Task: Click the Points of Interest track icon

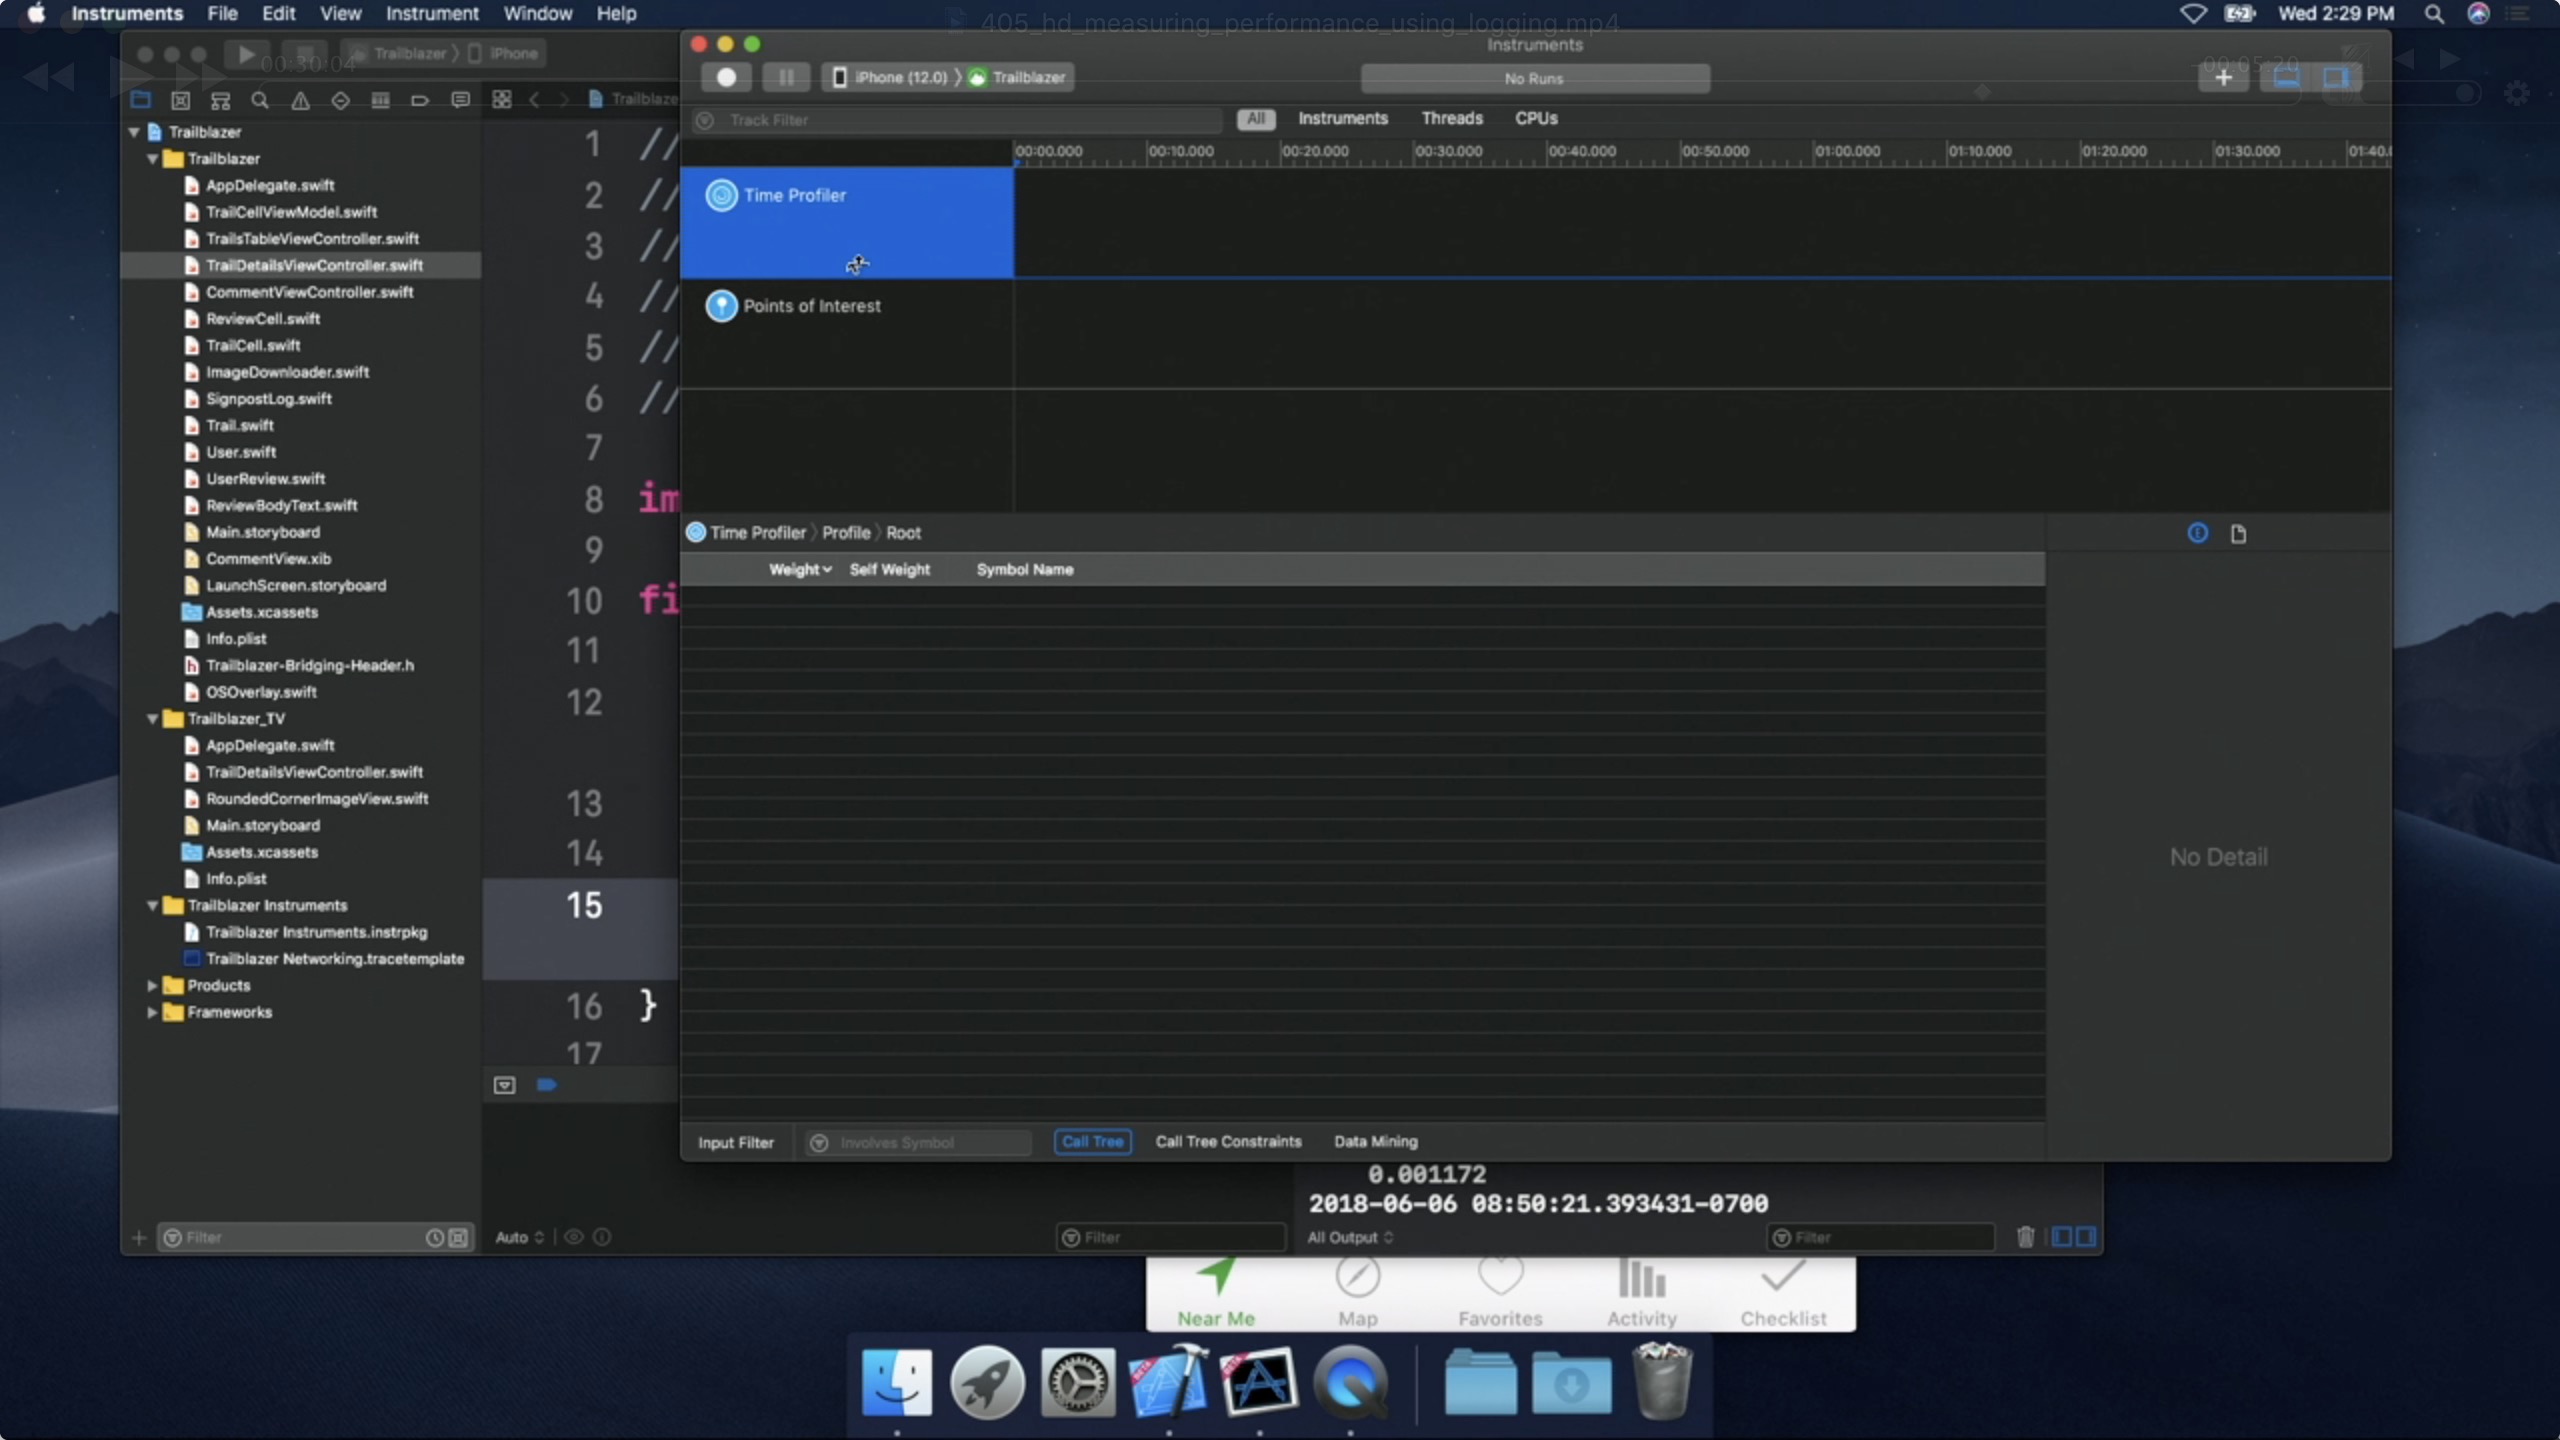Action: (x=721, y=306)
